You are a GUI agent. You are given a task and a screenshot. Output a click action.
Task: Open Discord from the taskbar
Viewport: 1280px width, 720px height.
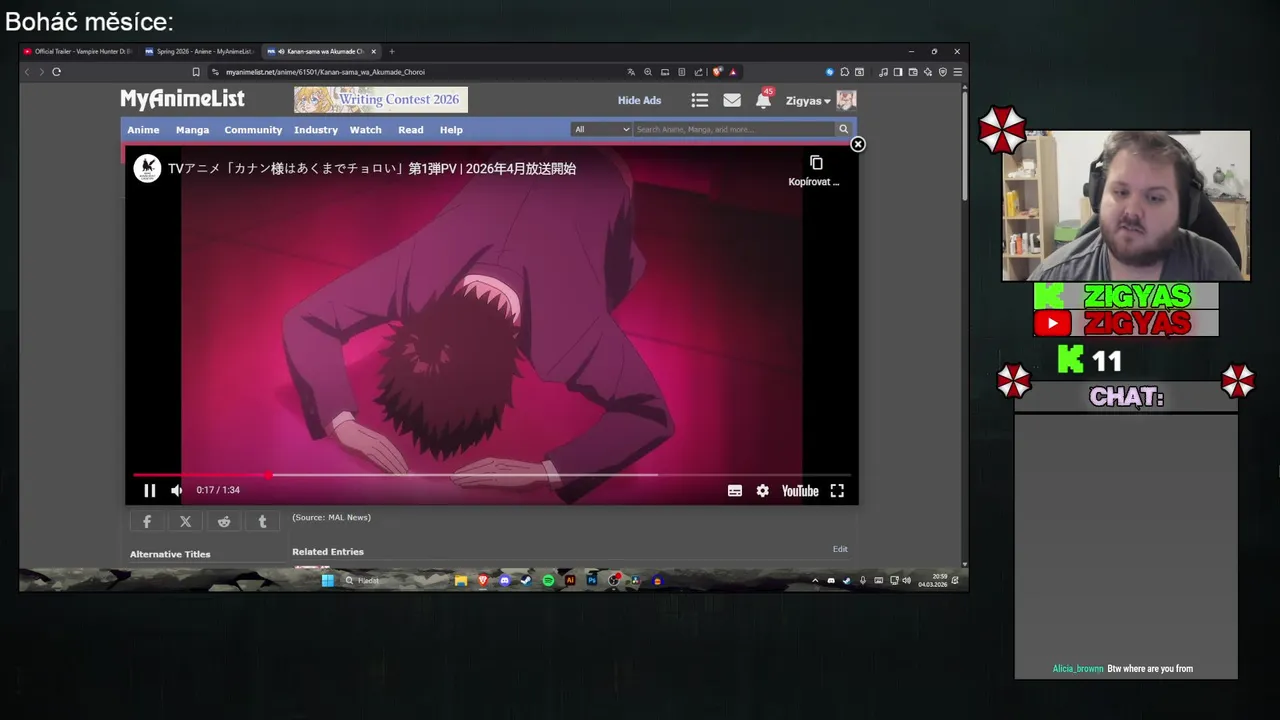click(504, 580)
